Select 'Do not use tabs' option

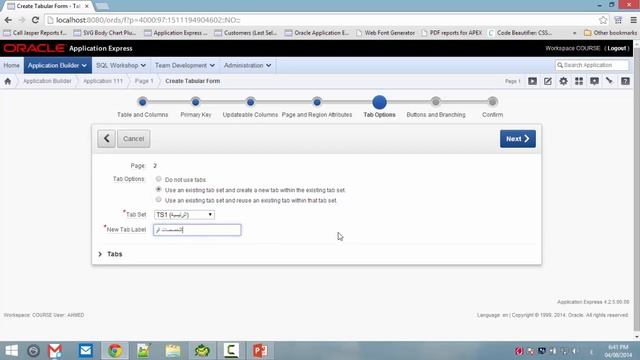coord(158,179)
